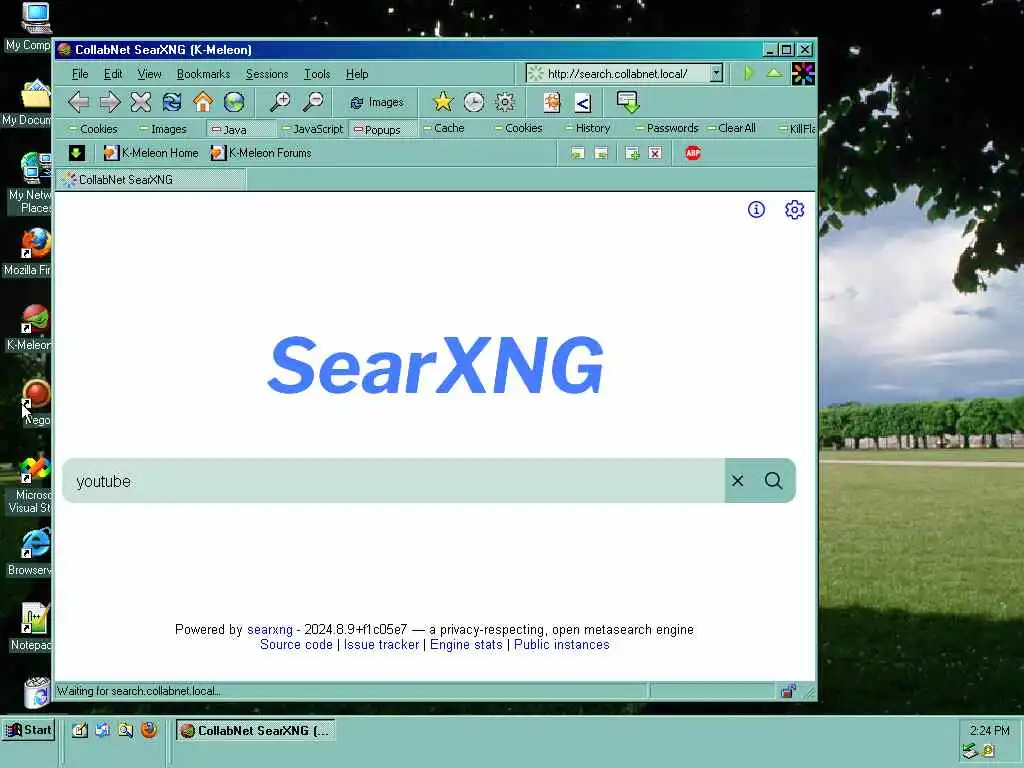
Task: Open preferences gear in toolbar
Action: click(x=505, y=102)
